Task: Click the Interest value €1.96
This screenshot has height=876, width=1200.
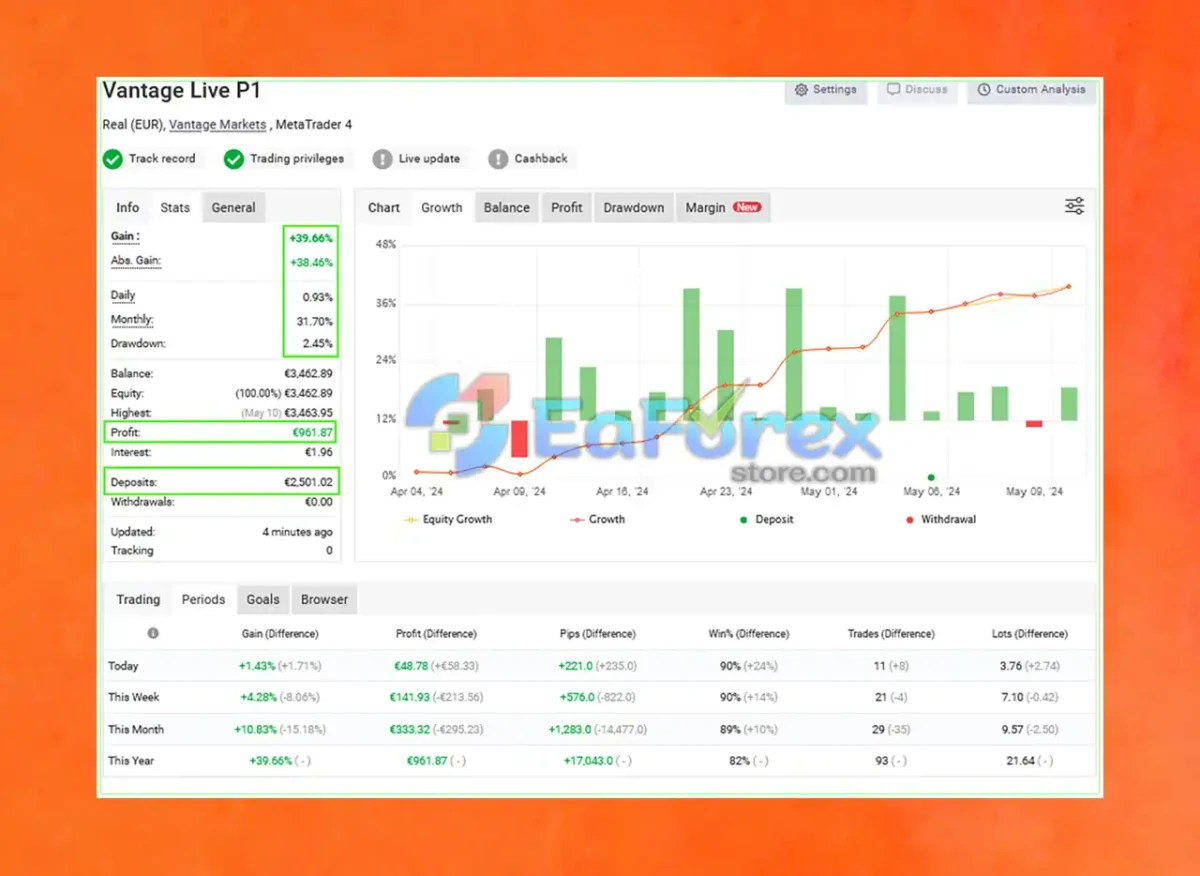Action: [x=320, y=453]
